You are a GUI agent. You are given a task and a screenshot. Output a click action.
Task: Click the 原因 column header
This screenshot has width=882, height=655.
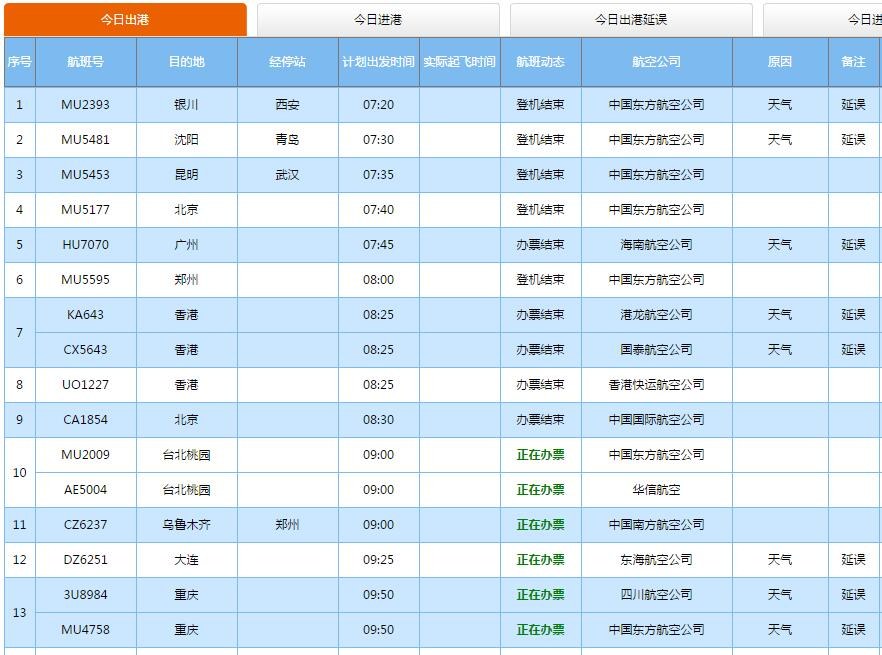coord(780,62)
